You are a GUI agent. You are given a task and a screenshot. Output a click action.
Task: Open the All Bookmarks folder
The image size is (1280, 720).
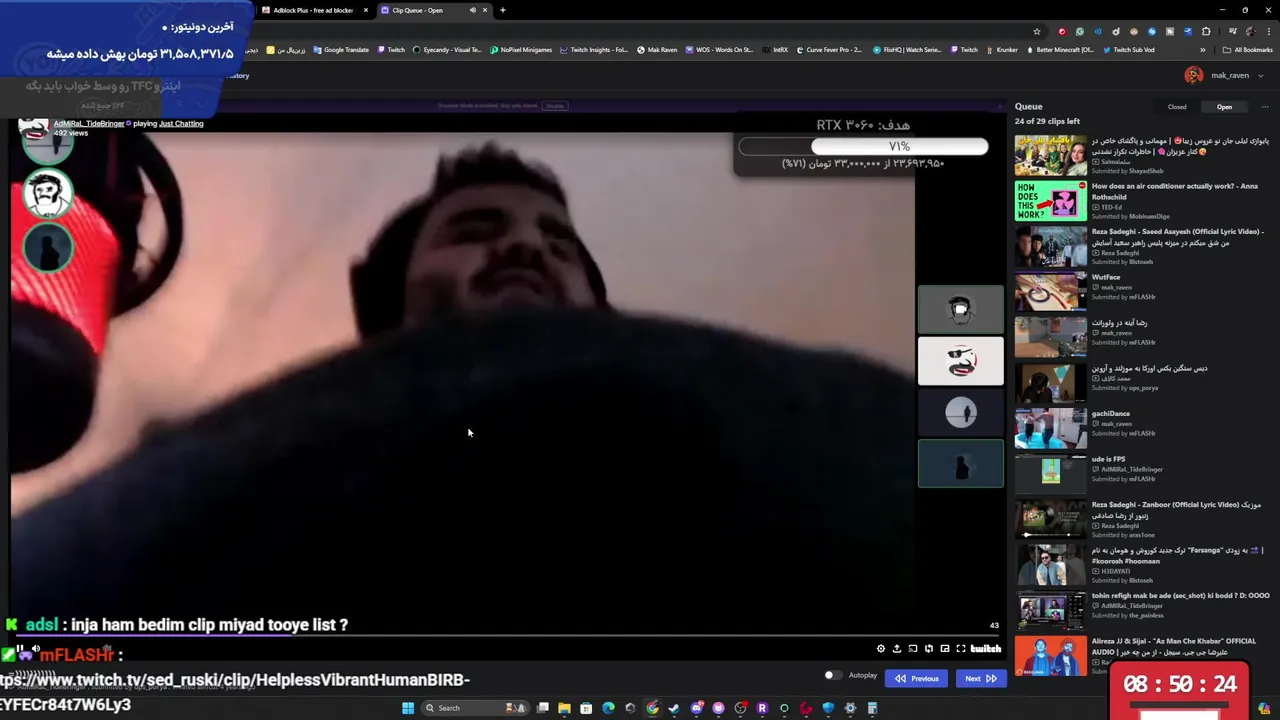[1247, 50]
